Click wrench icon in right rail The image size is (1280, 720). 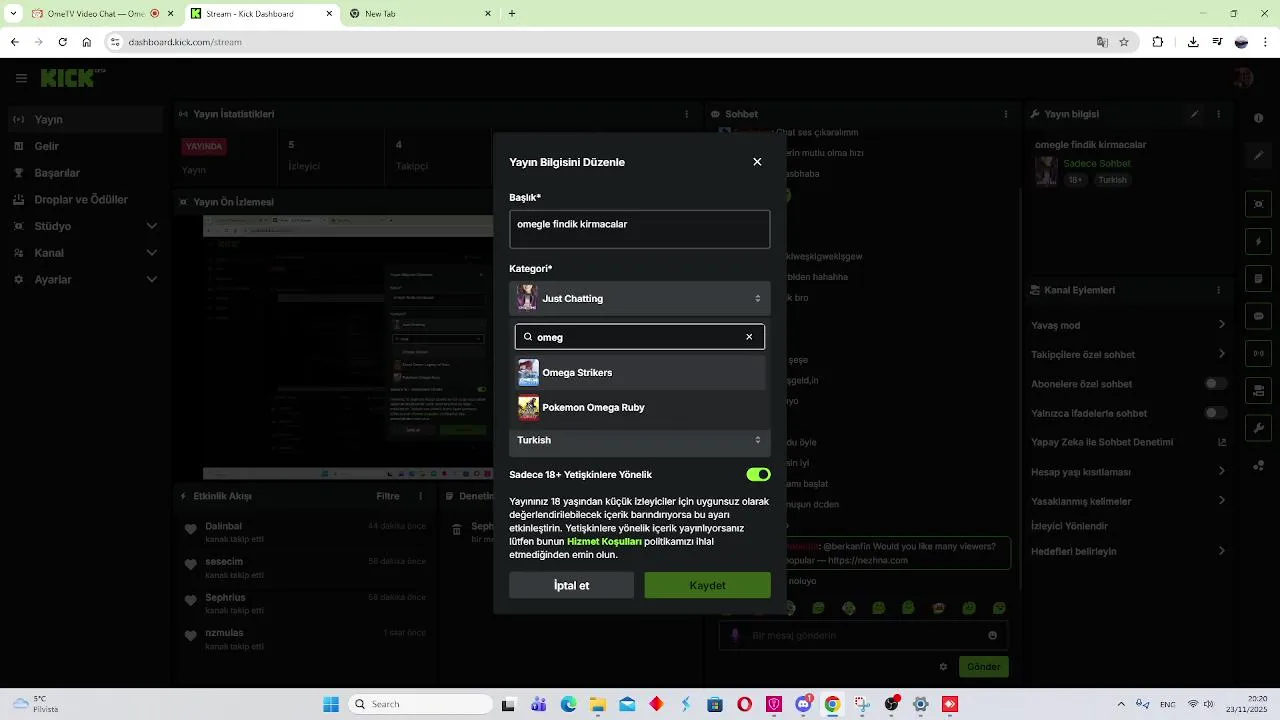click(x=1259, y=428)
